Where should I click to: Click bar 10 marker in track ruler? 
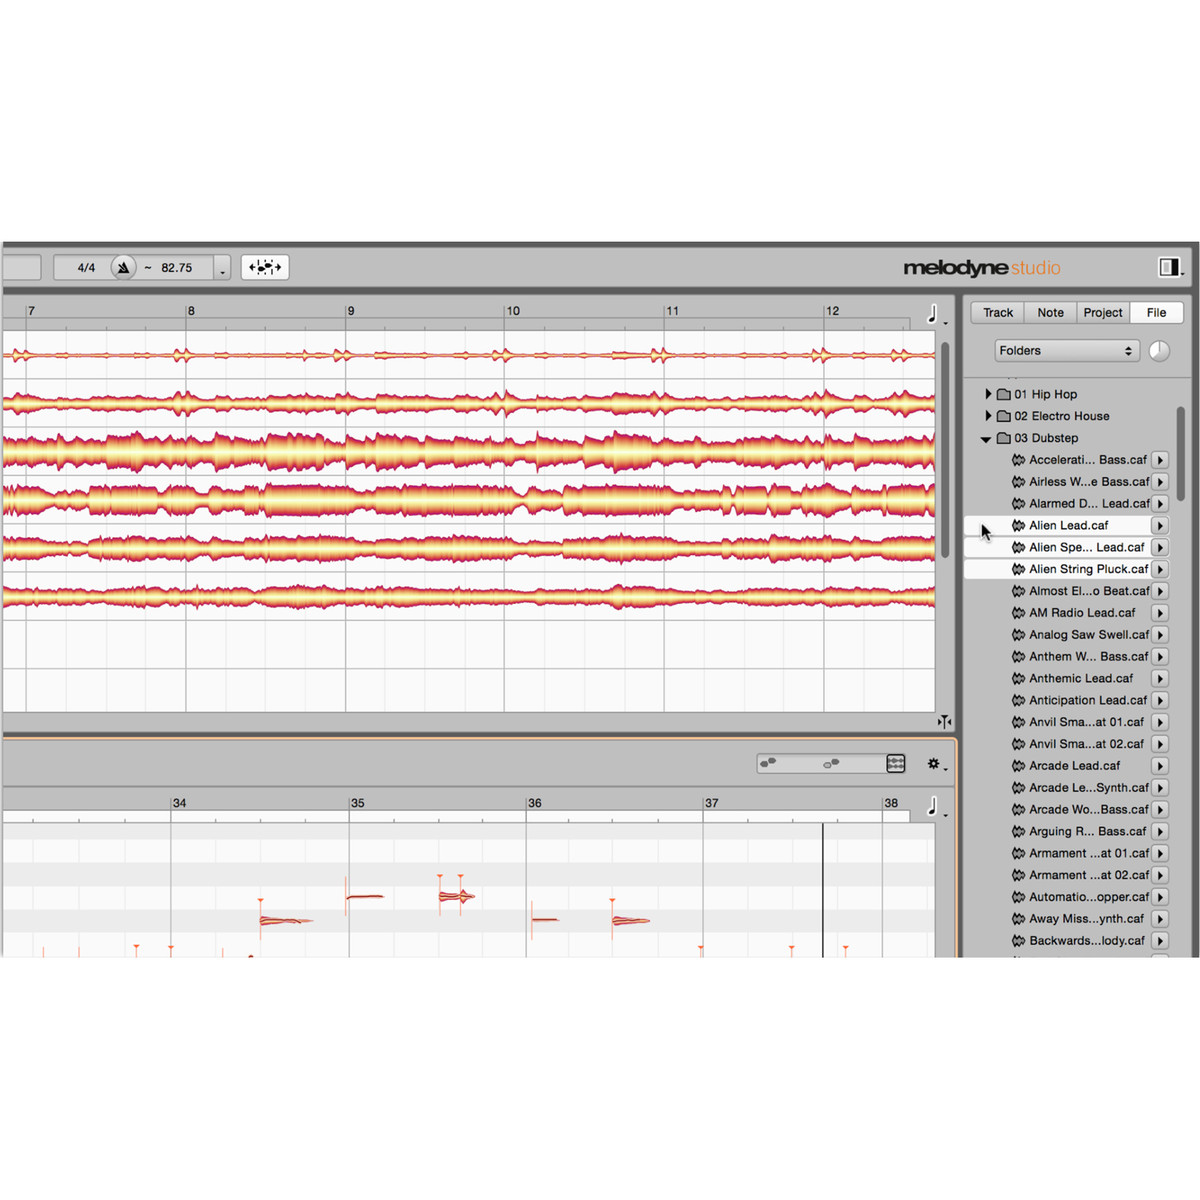[x=512, y=311]
